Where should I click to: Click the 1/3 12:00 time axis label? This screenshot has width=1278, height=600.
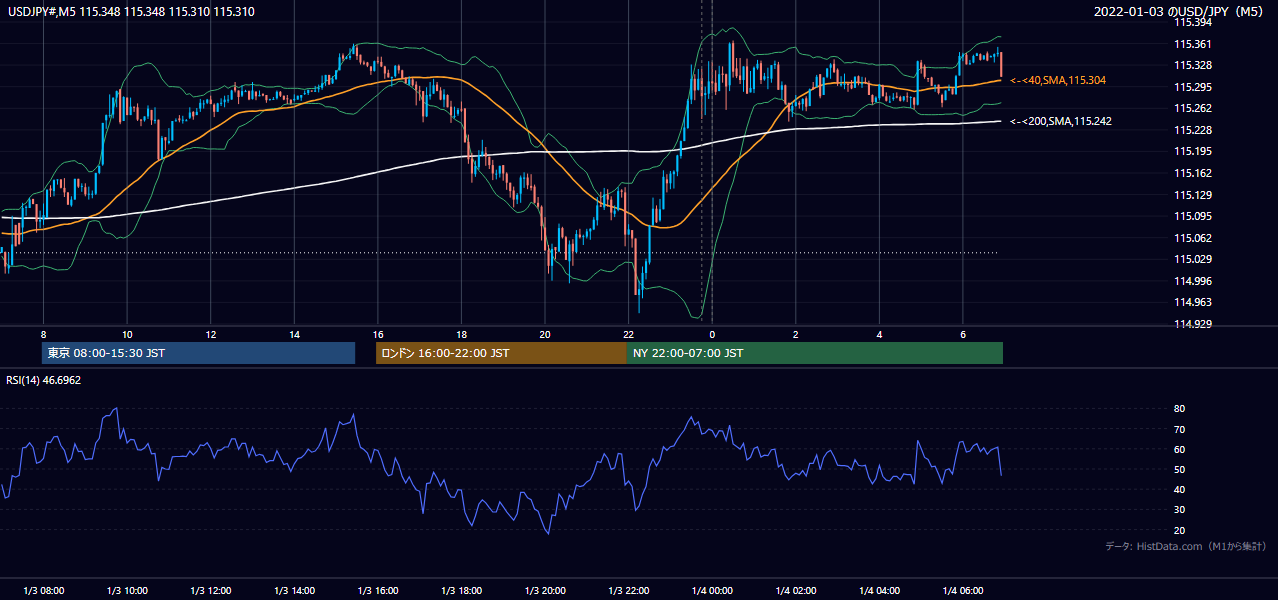click(210, 590)
